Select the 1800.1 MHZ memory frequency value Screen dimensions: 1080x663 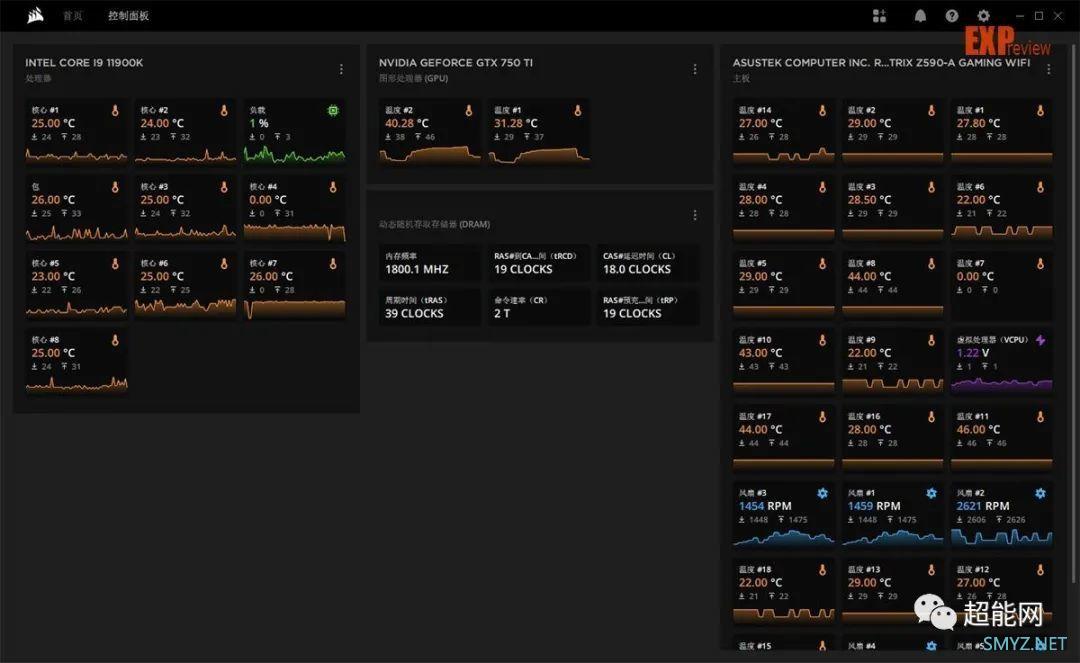417,269
